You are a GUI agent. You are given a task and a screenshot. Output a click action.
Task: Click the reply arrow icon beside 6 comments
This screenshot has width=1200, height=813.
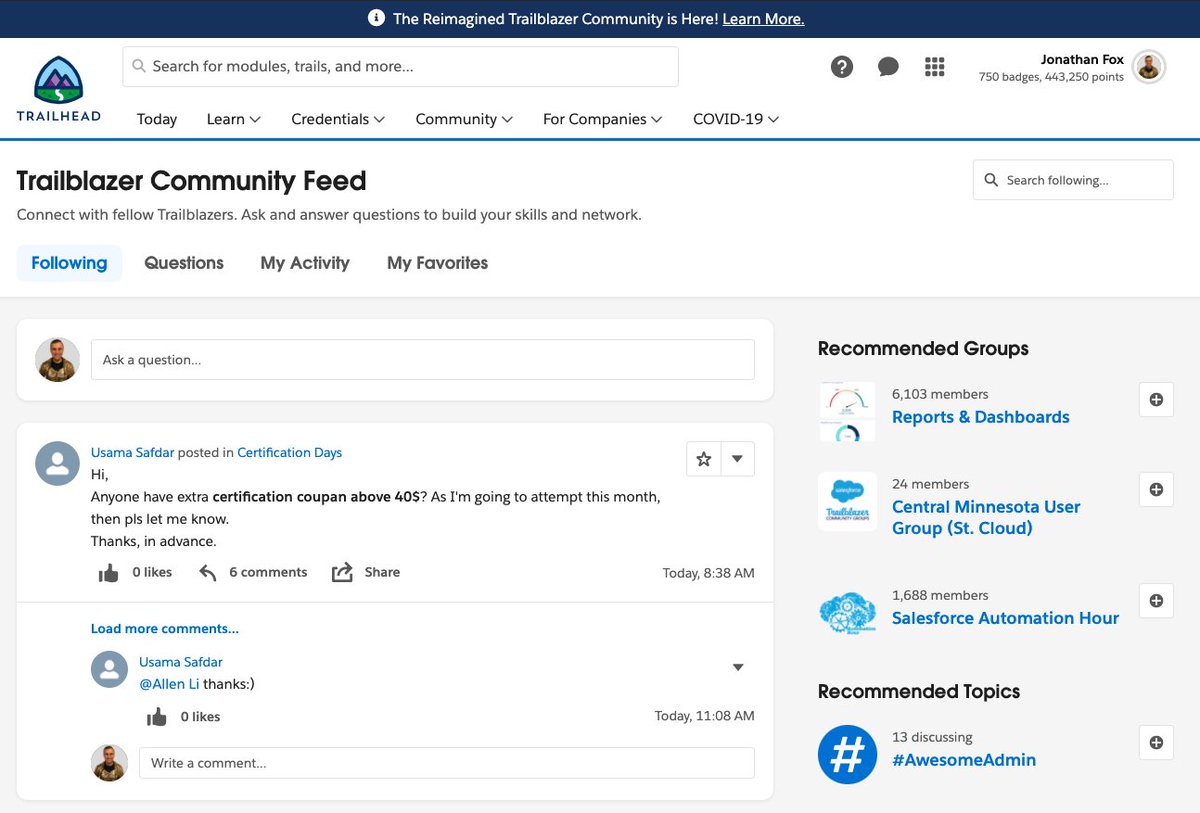(207, 572)
